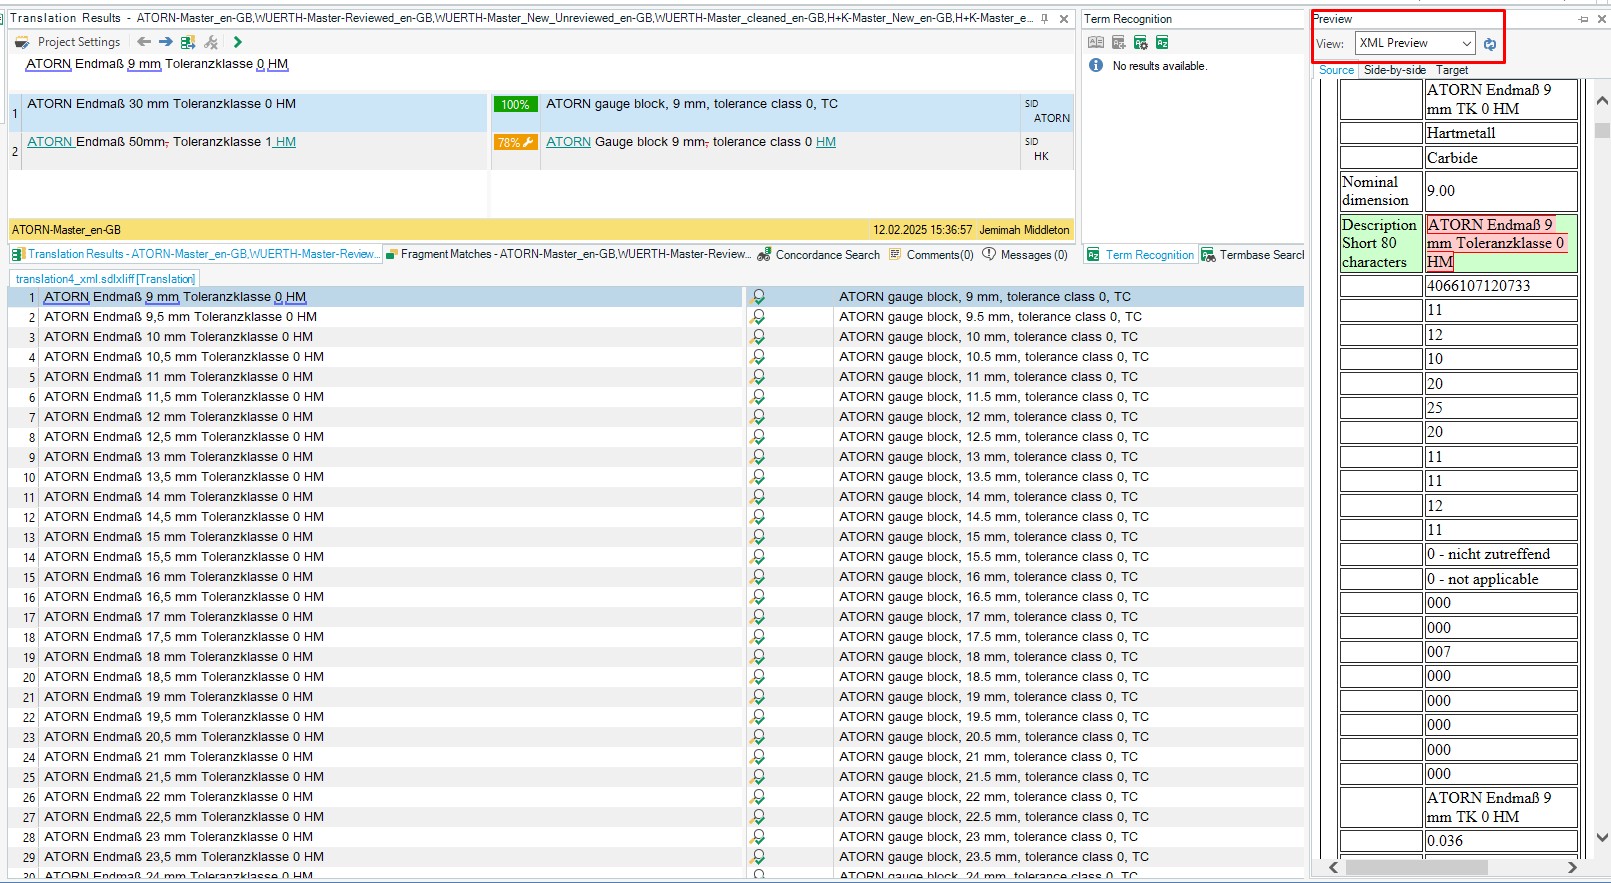Click source segment 'ATORN Endmaß 12 mm Toleranzklasse 0 HM'
This screenshot has height=883, width=1611.
tap(178, 417)
